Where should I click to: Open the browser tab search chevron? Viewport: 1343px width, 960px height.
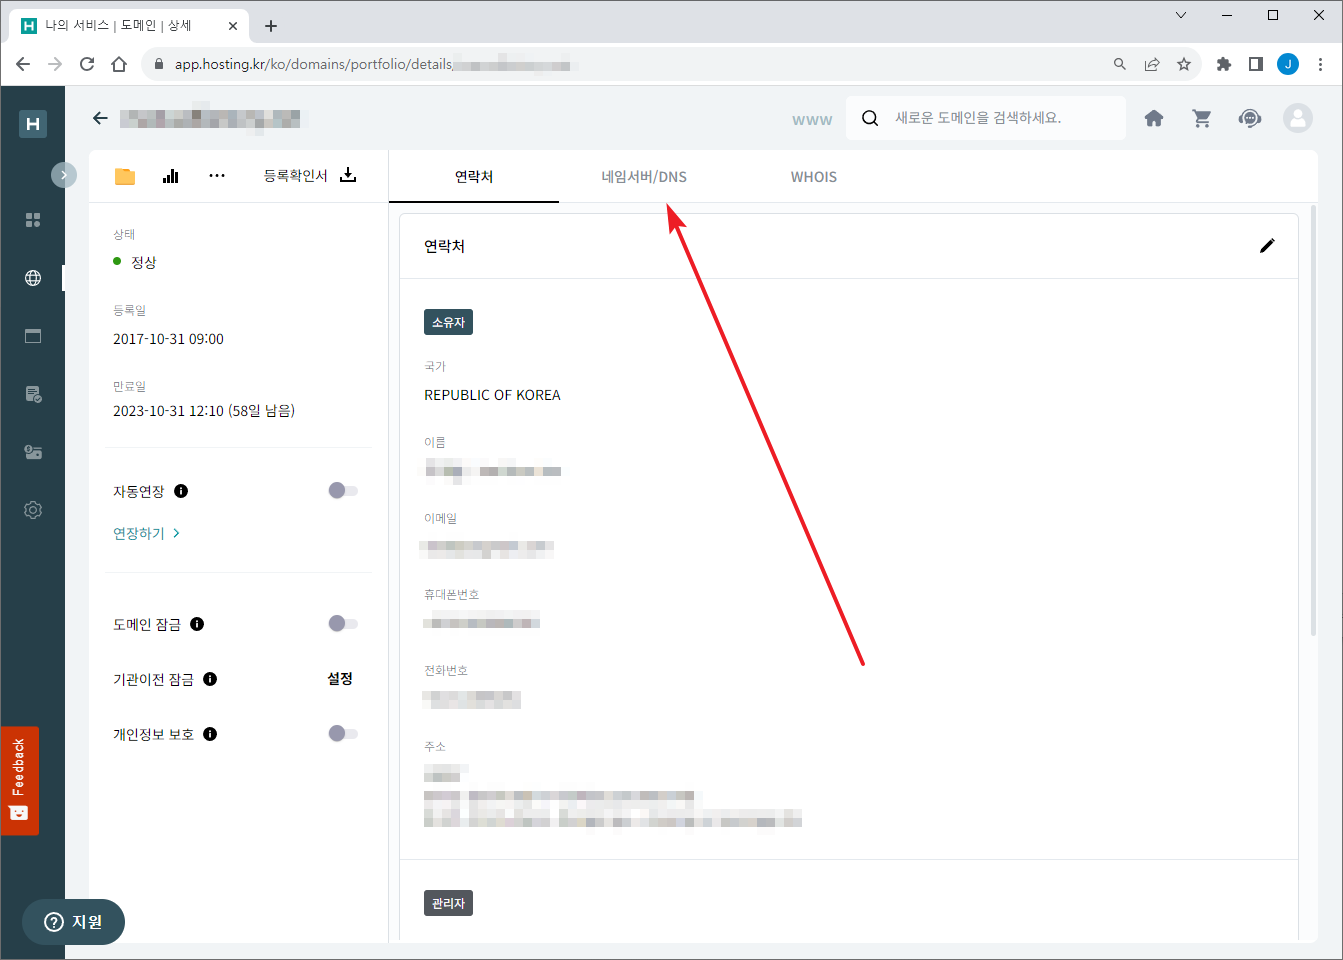click(x=1181, y=15)
